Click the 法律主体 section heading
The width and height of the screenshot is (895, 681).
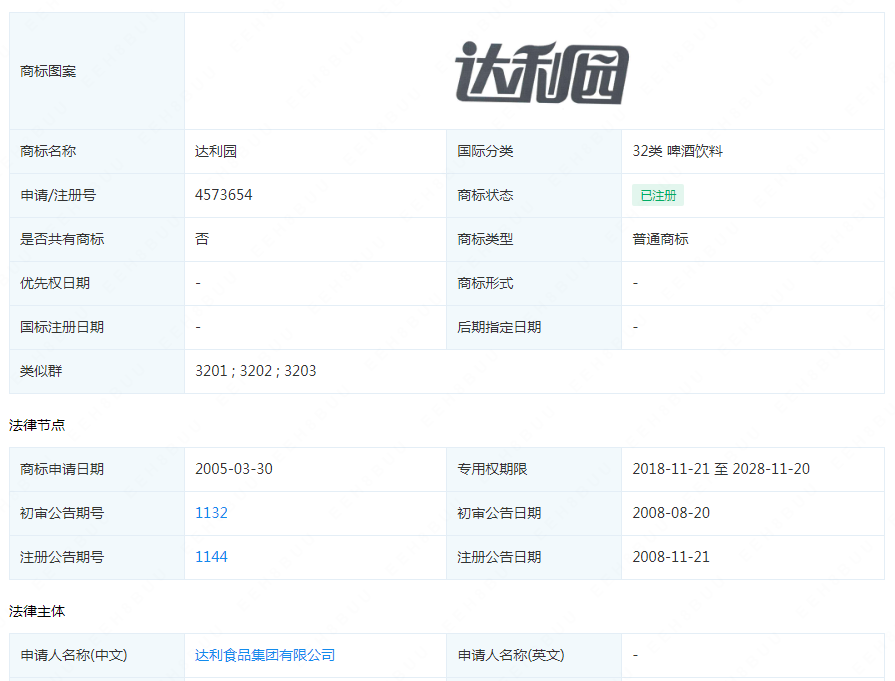pyautogui.click(x=37, y=611)
